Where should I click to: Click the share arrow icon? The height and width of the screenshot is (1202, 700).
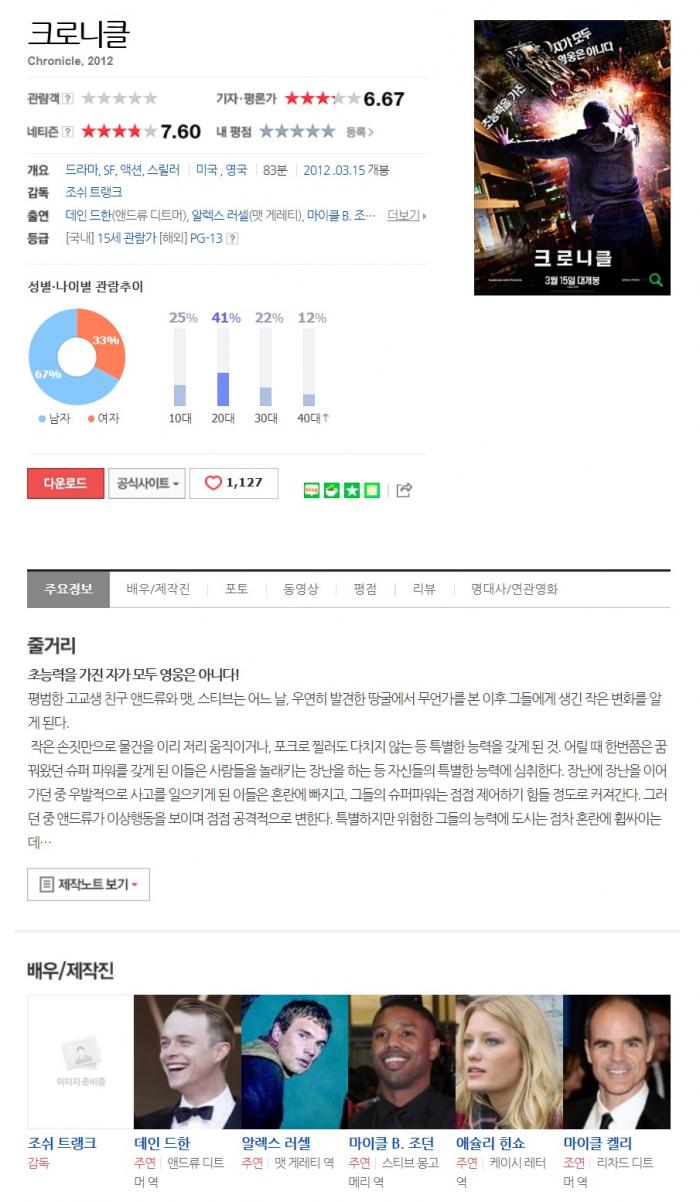(404, 490)
